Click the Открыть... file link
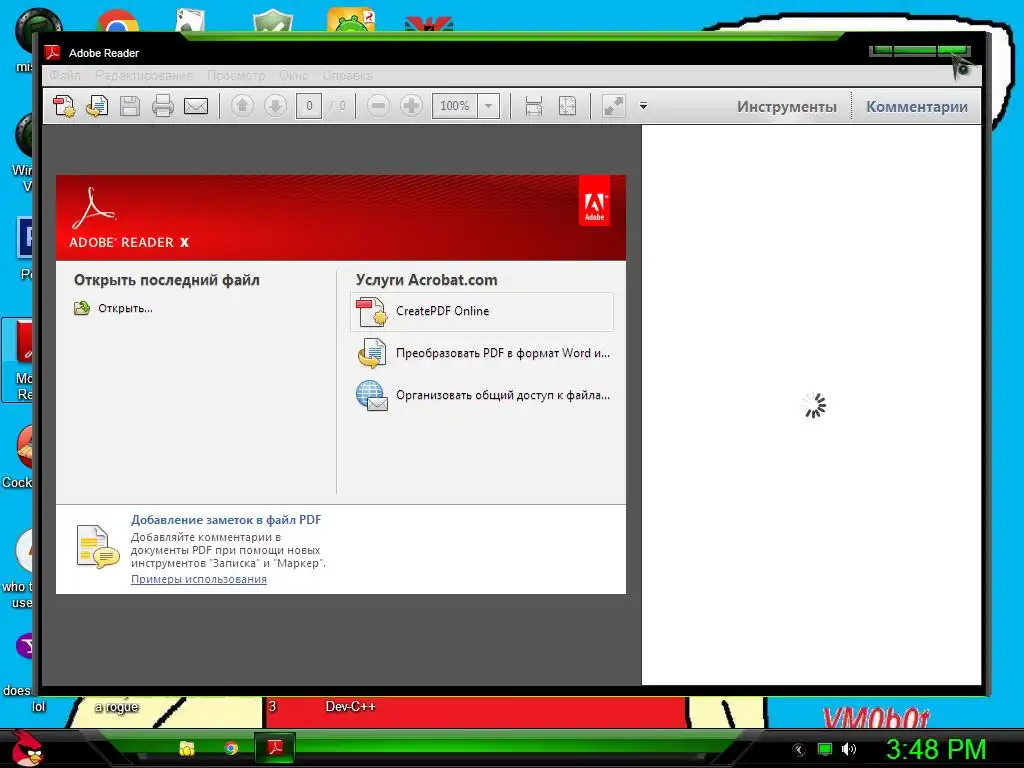The width and height of the screenshot is (1024, 768). (125, 308)
